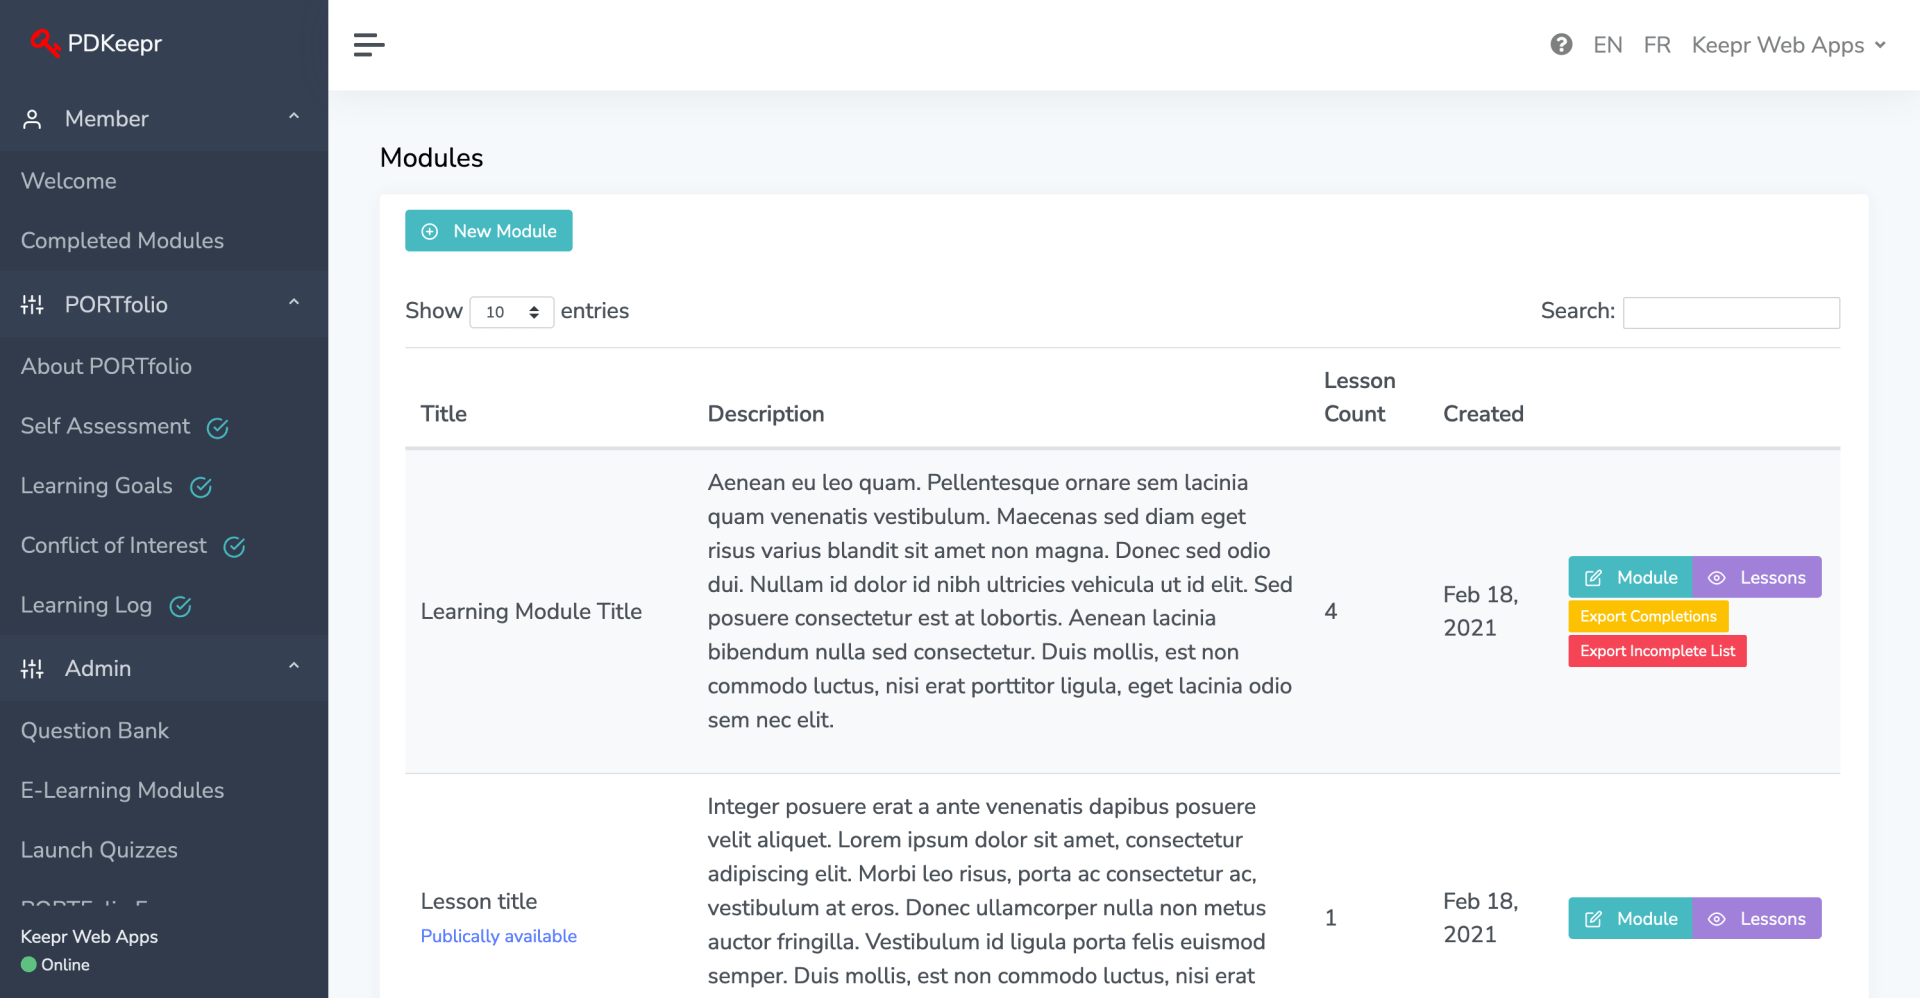1920x998 pixels.
Task: Open the Show entries count dropdown
Action: pos(511,312)
